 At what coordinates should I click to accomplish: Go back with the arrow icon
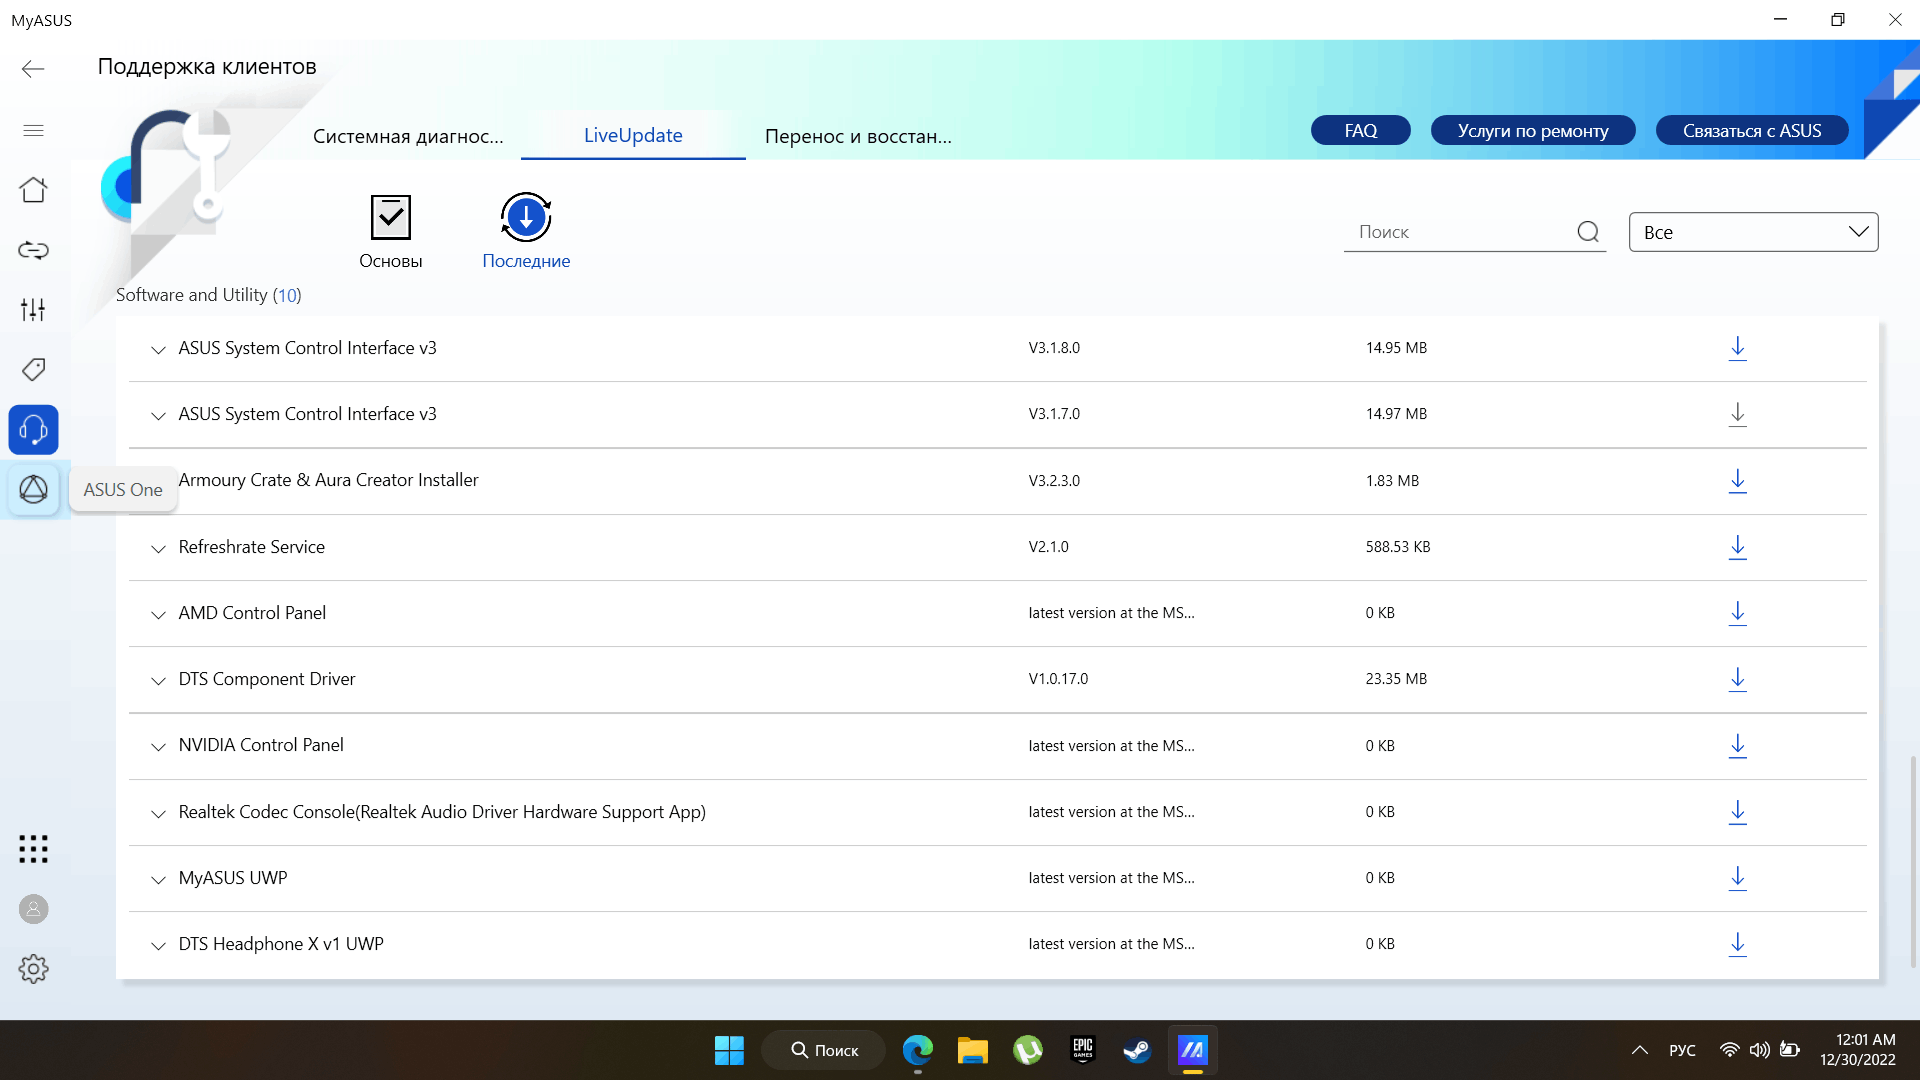[33, 68]
